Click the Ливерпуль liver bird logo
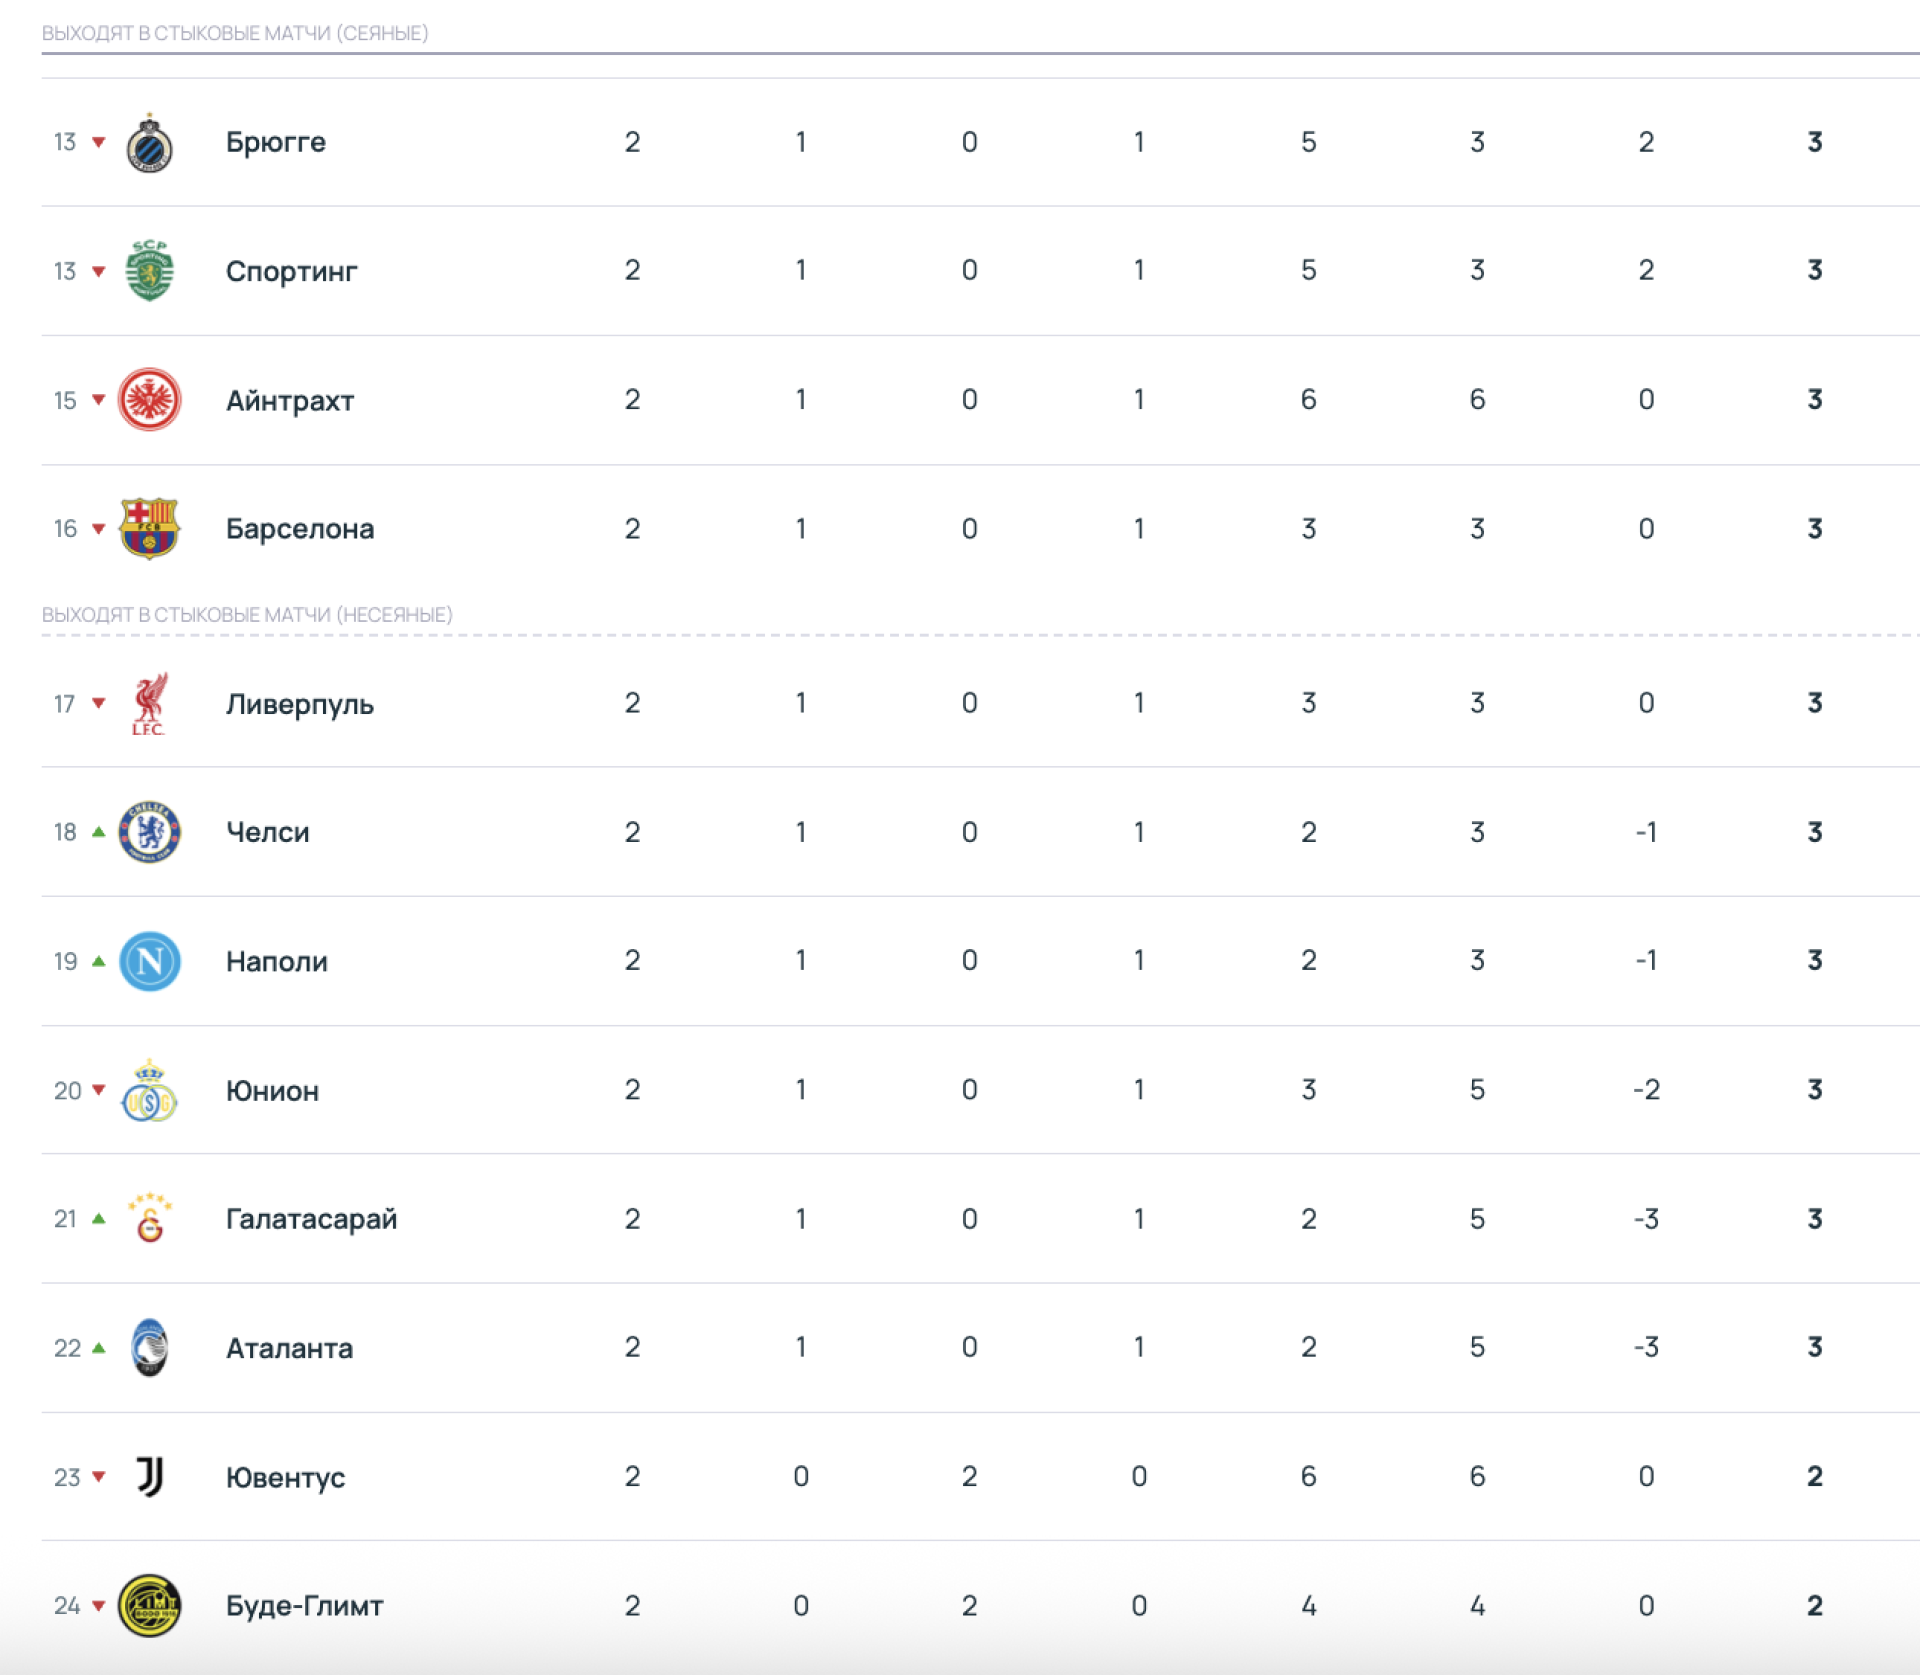This screenshot has width=1920, height=1675. (149, 704)
